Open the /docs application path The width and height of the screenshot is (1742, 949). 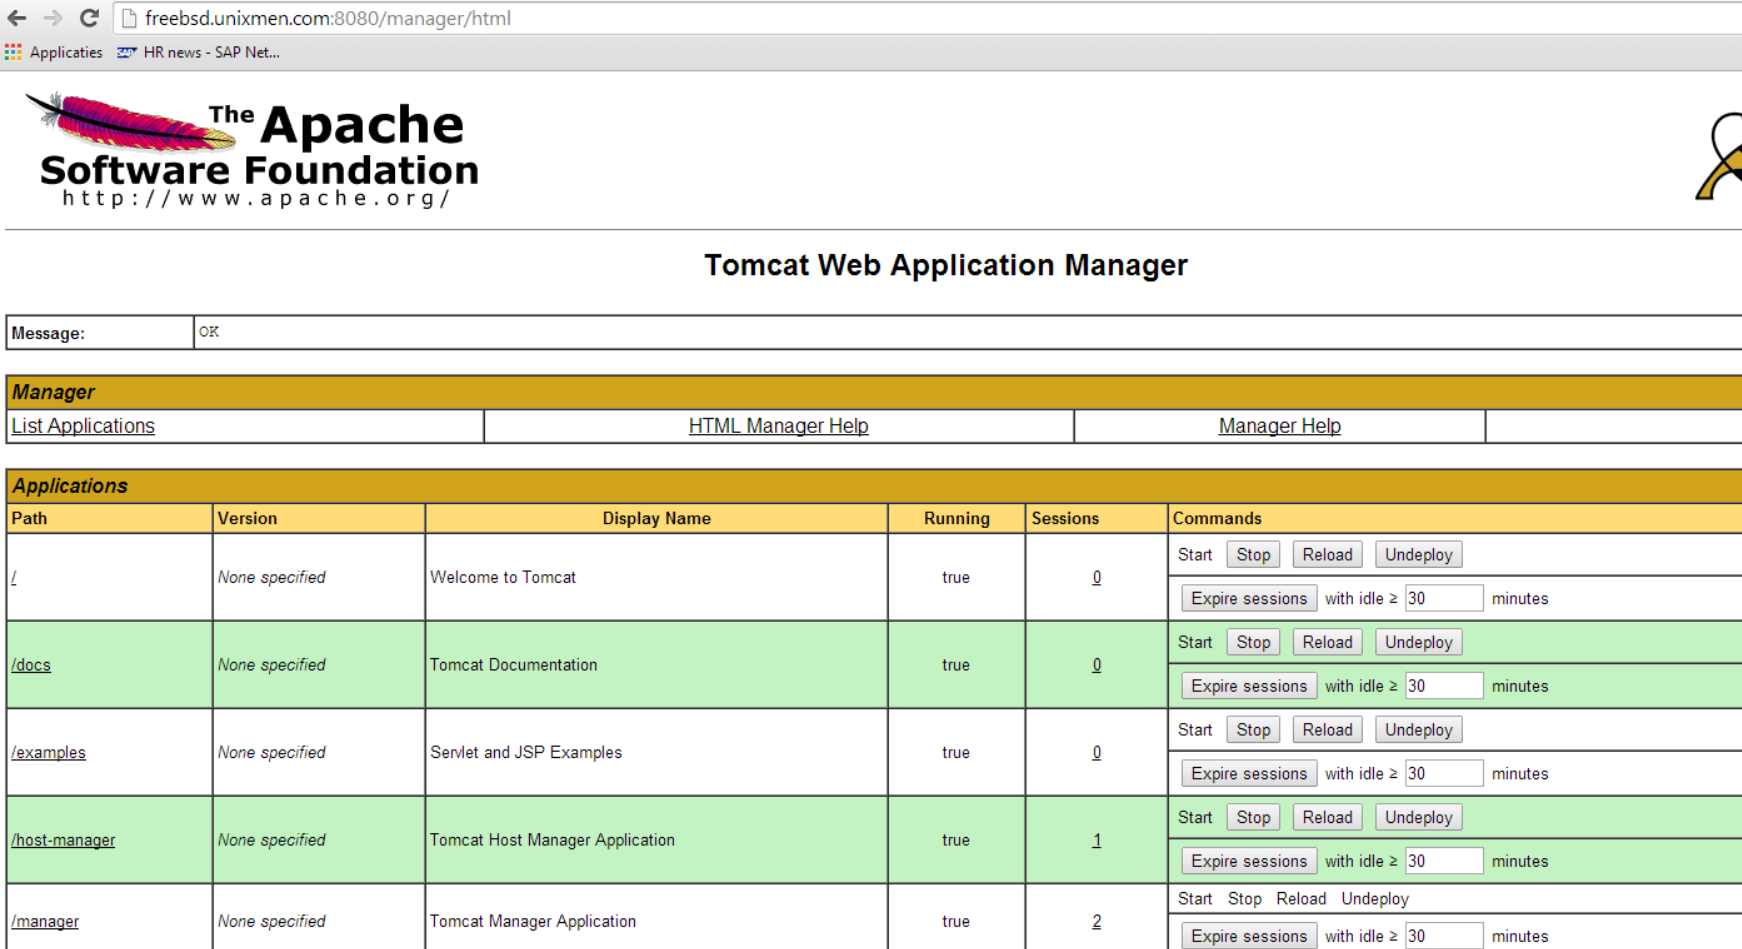coord(31,665)
